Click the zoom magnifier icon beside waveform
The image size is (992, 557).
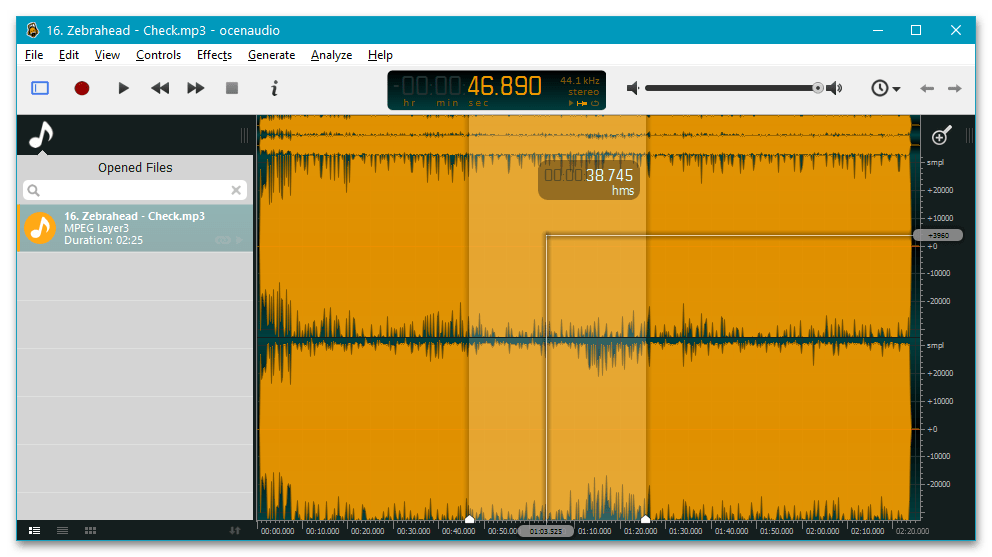coord(941,135)
